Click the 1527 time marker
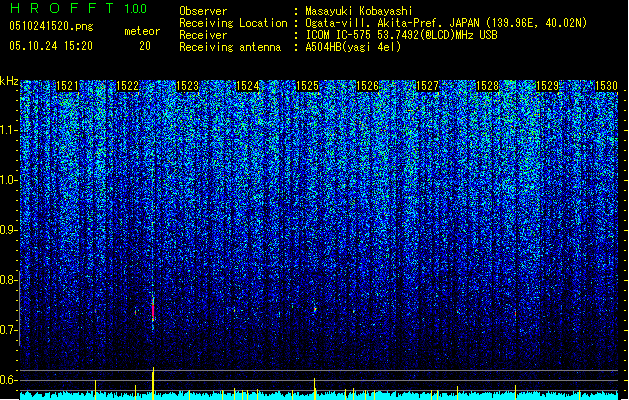 tap(428, 86)
